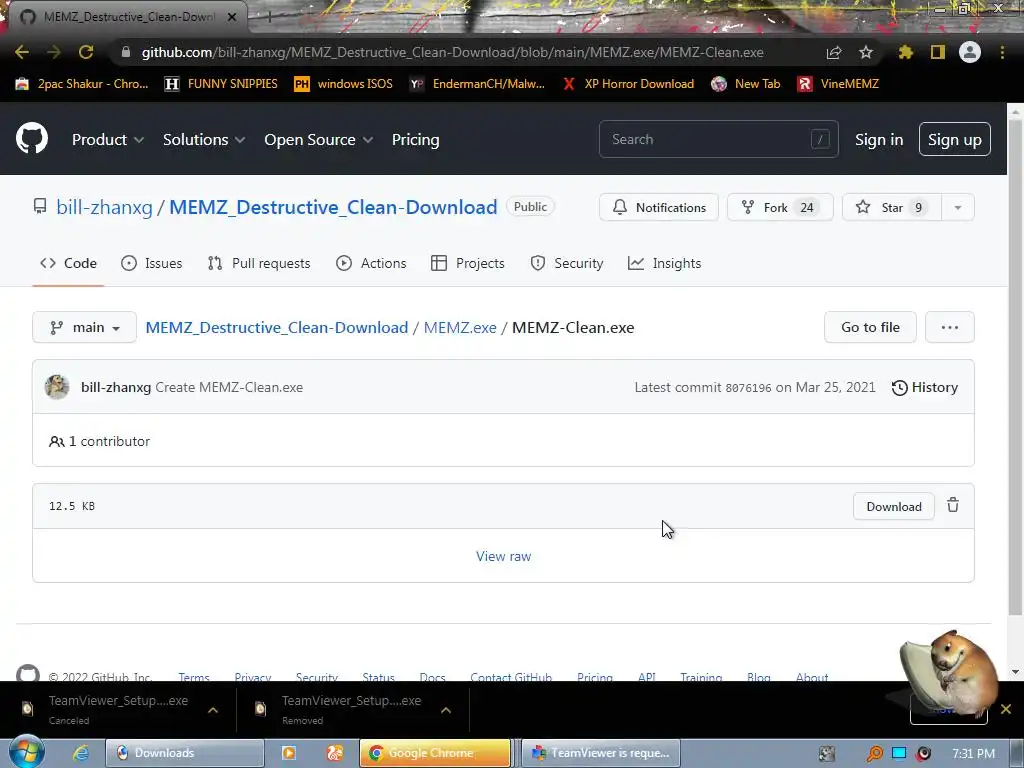The height and width of the screenshot is (768, 1024).
Task: Open the MEMZ_Destructive_Clean-Download repository title link
Action: tap(333, 207)
